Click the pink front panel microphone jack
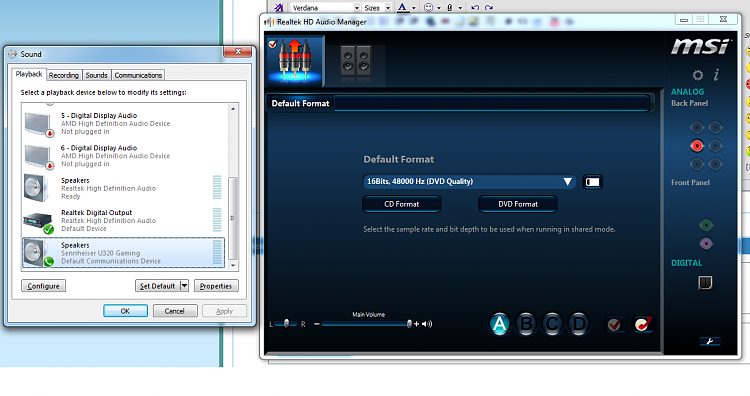This screenshot has height=396, width=750. (x=706, y=243)
